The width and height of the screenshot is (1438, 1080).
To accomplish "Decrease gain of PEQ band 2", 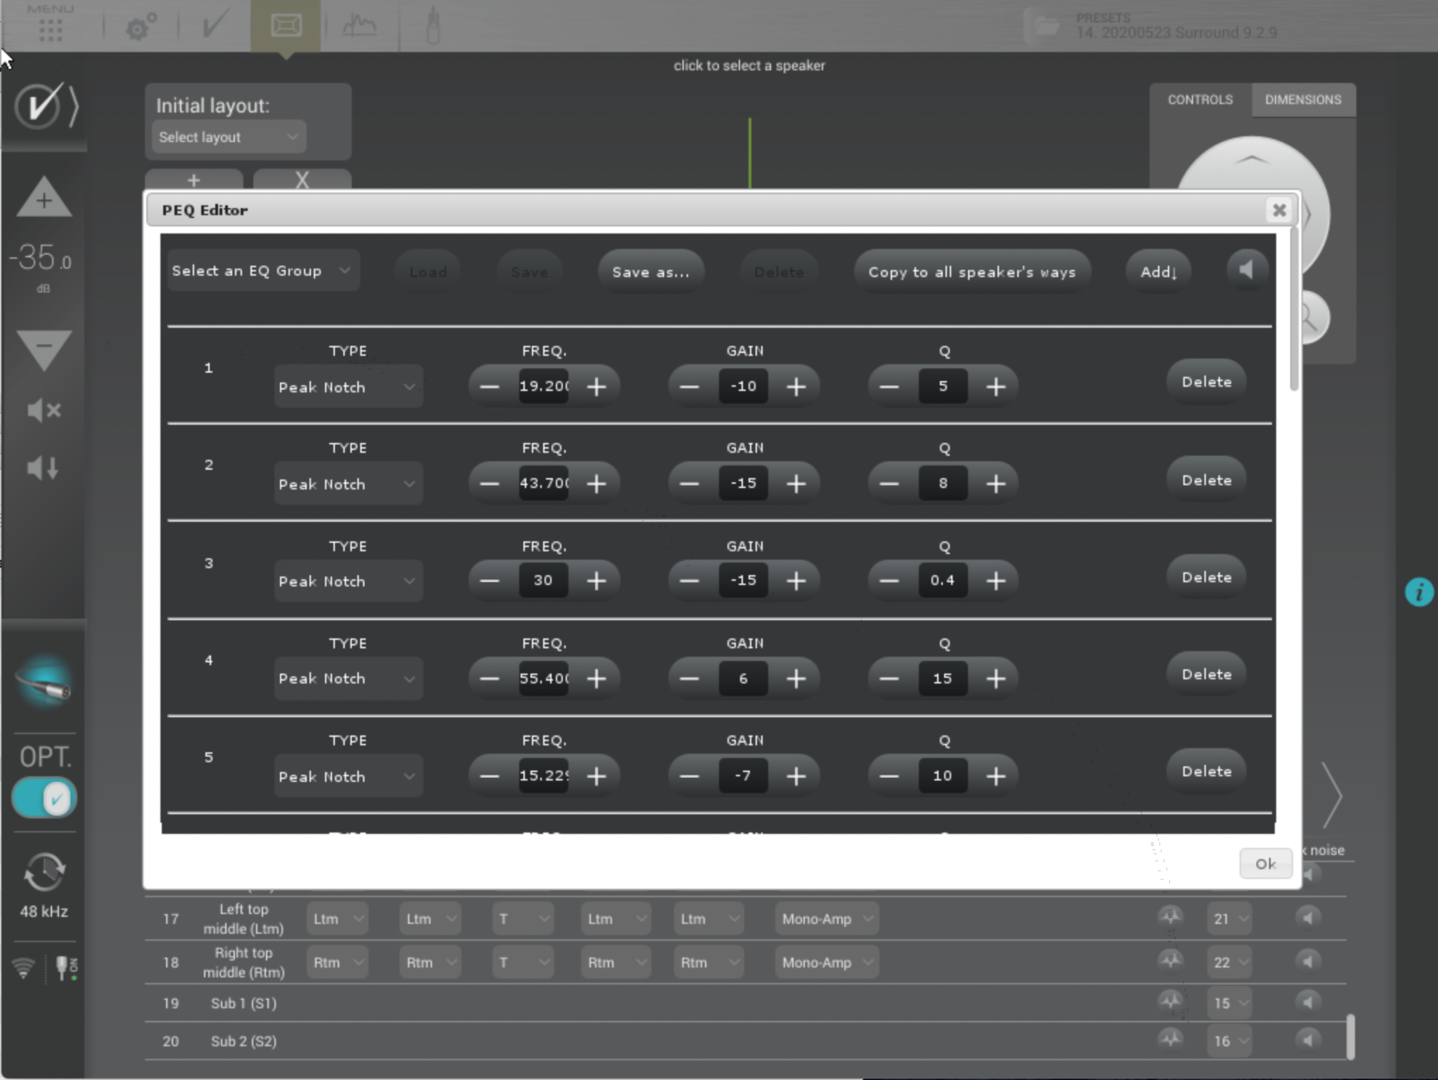I will click(x=689, y=484).
